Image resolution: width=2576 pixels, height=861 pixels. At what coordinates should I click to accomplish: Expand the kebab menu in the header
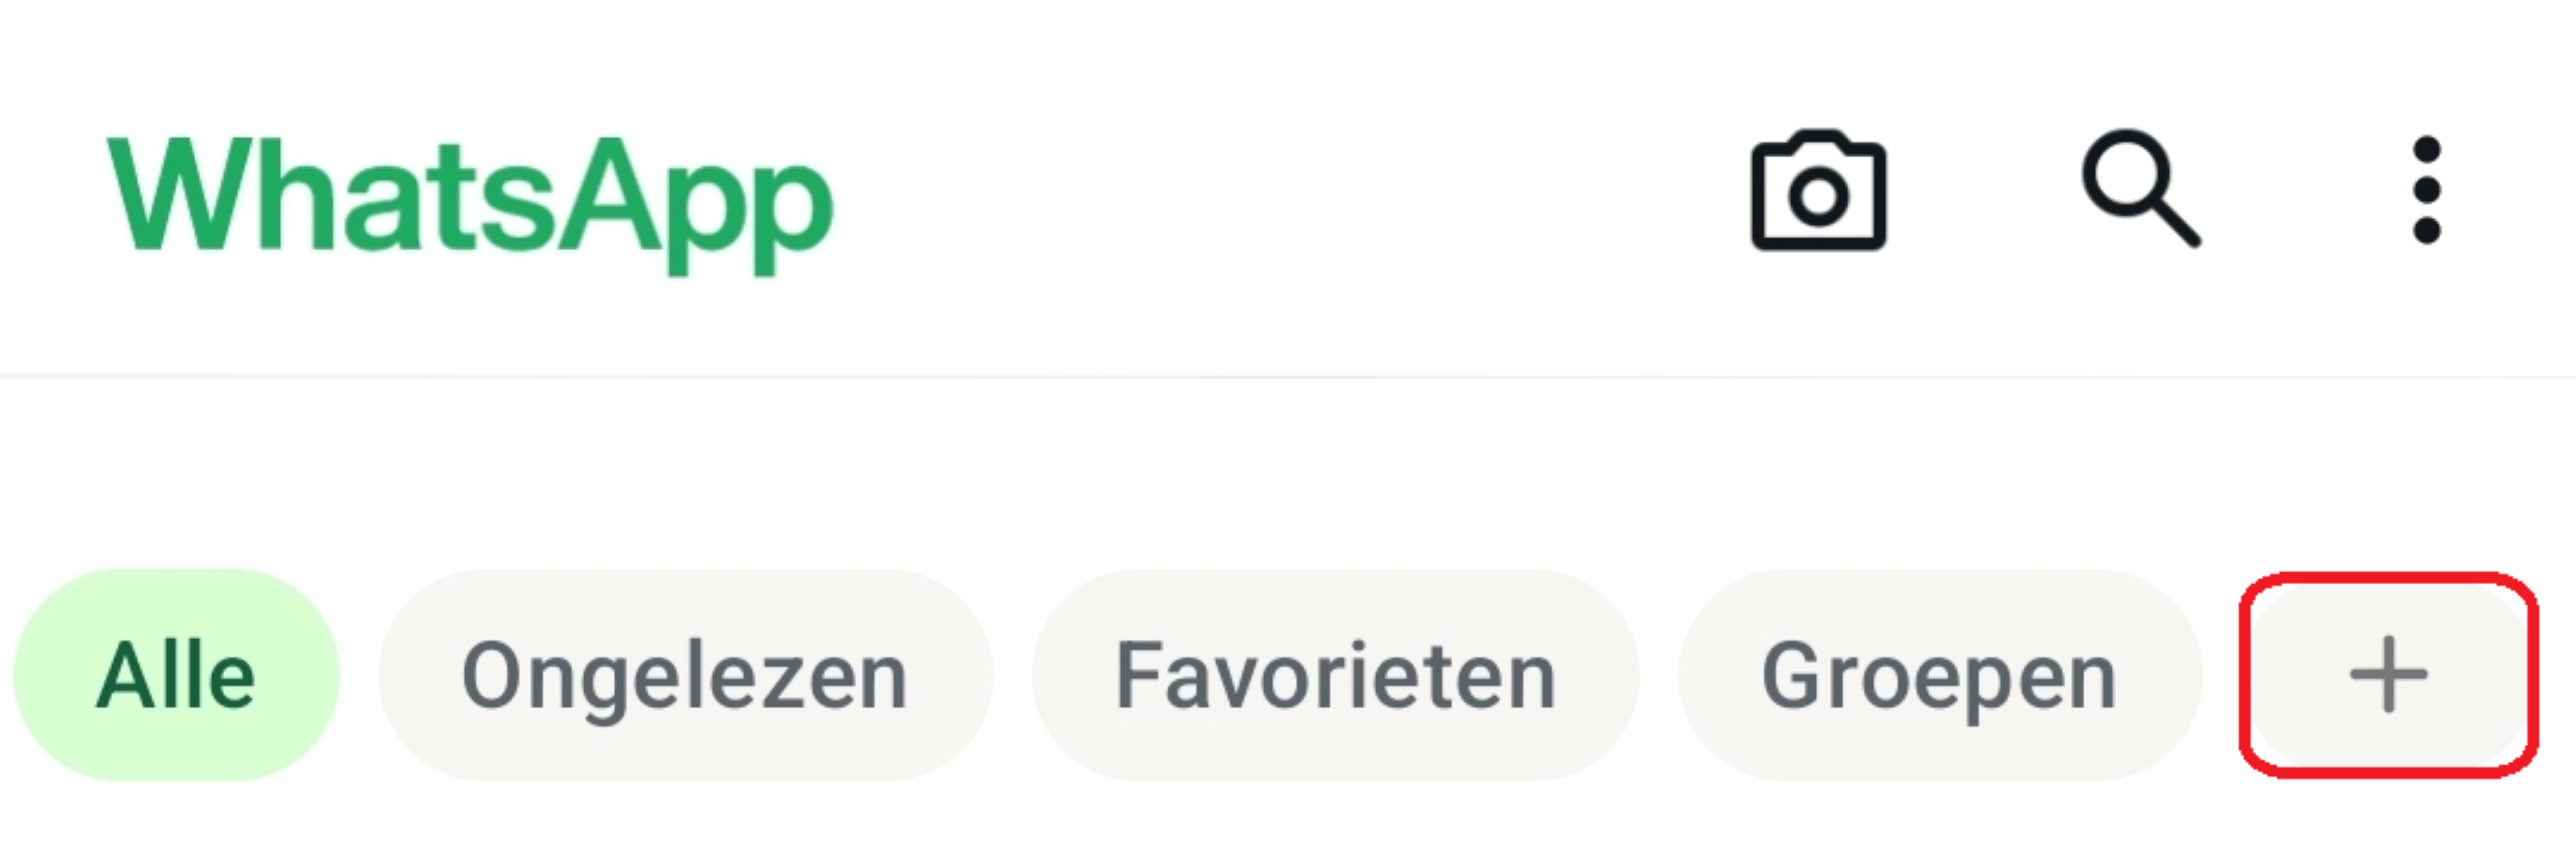(x=2427, y=190)
